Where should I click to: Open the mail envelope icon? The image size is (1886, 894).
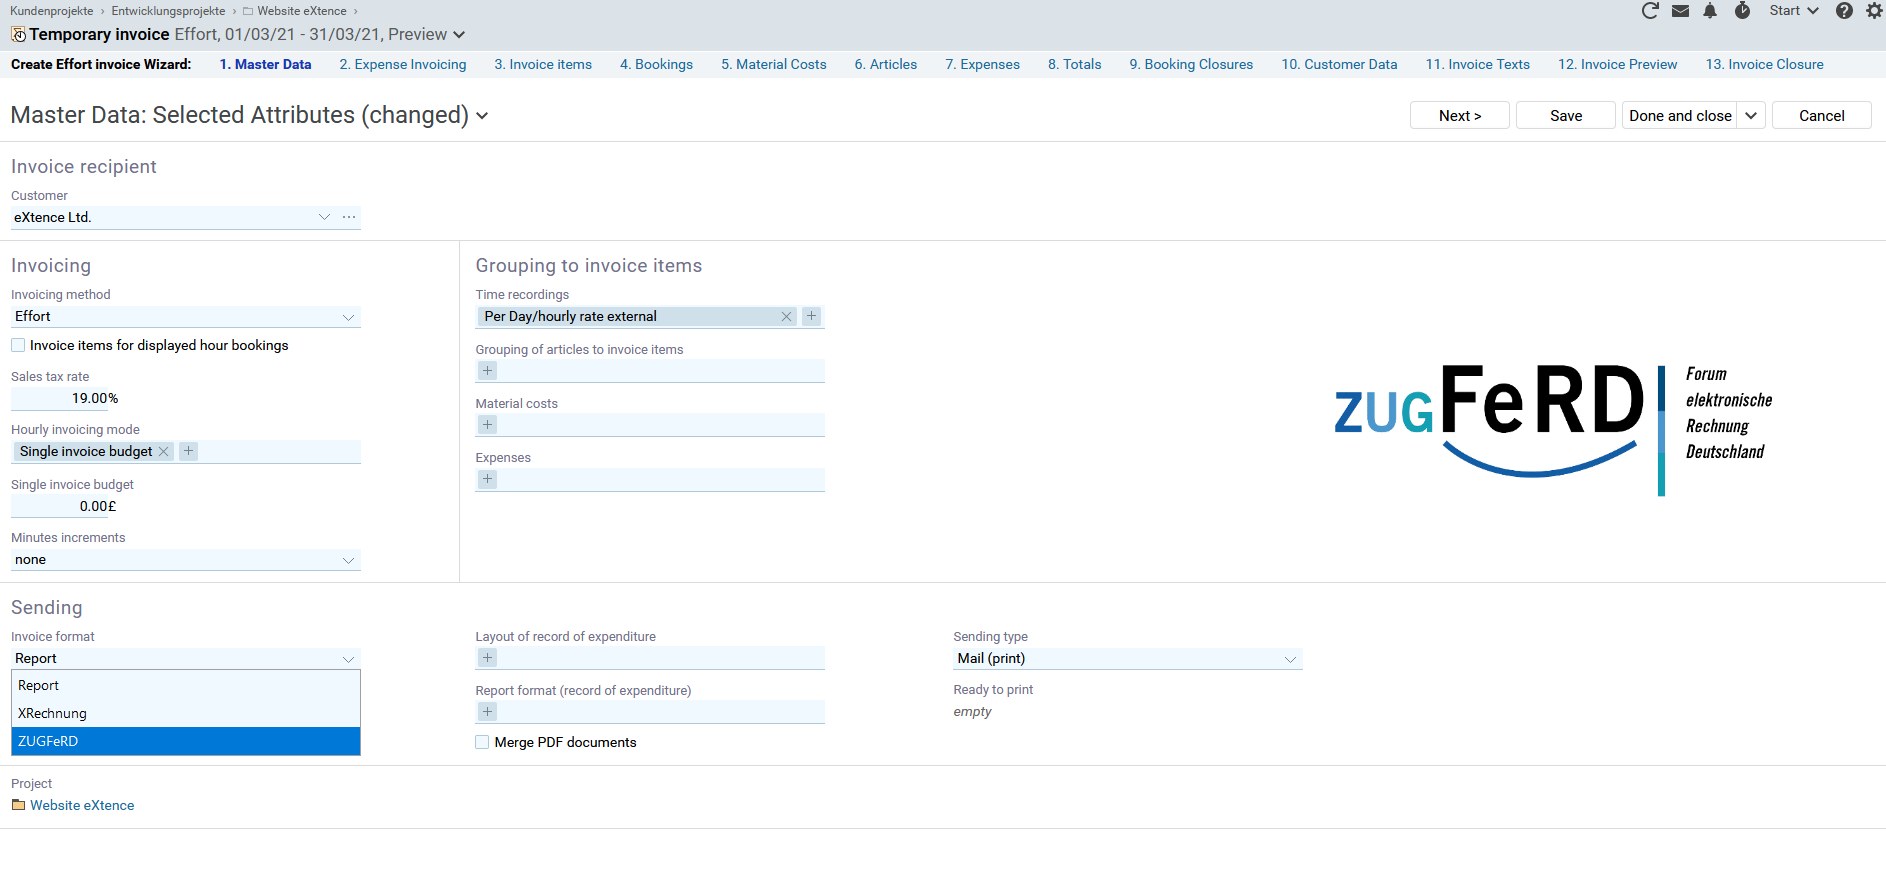point(1680,11)
